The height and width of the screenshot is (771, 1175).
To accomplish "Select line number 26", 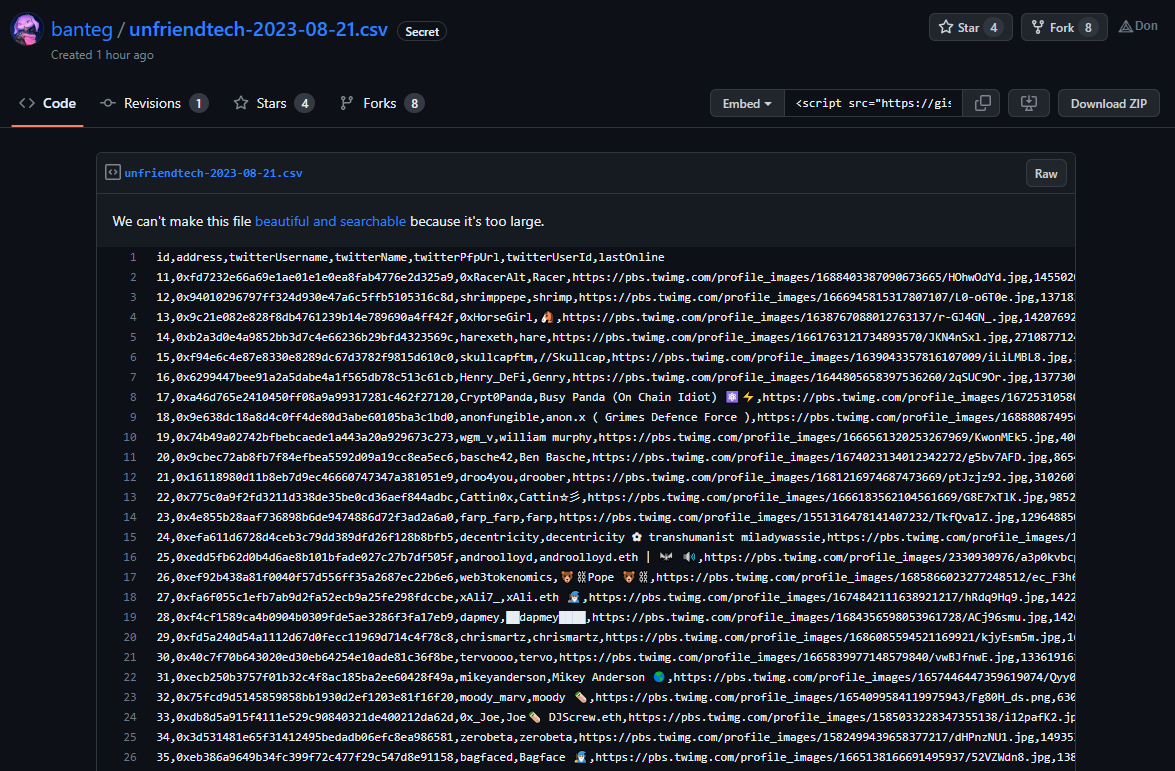I will [130, 758].
